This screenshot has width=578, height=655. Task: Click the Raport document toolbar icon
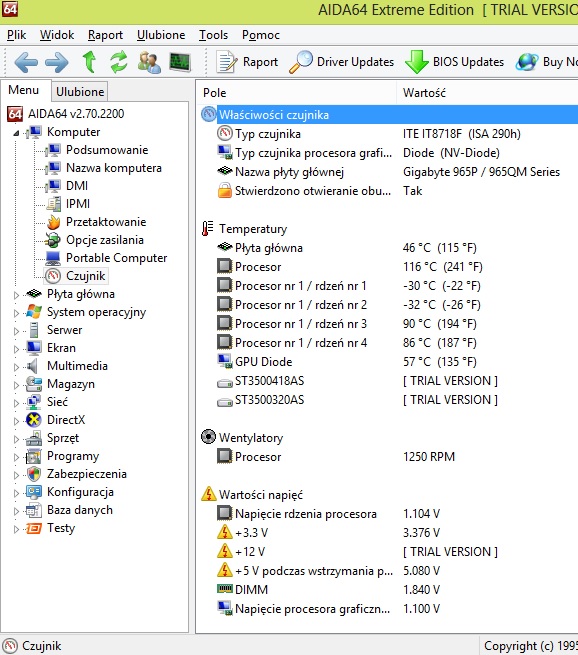(226, 62)
